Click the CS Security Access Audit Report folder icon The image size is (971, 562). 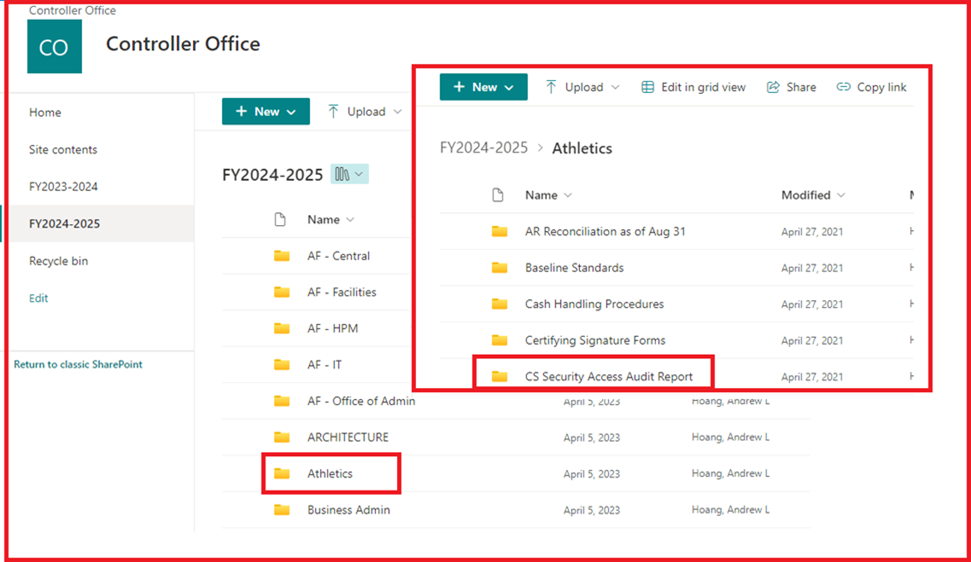(499, 377)
